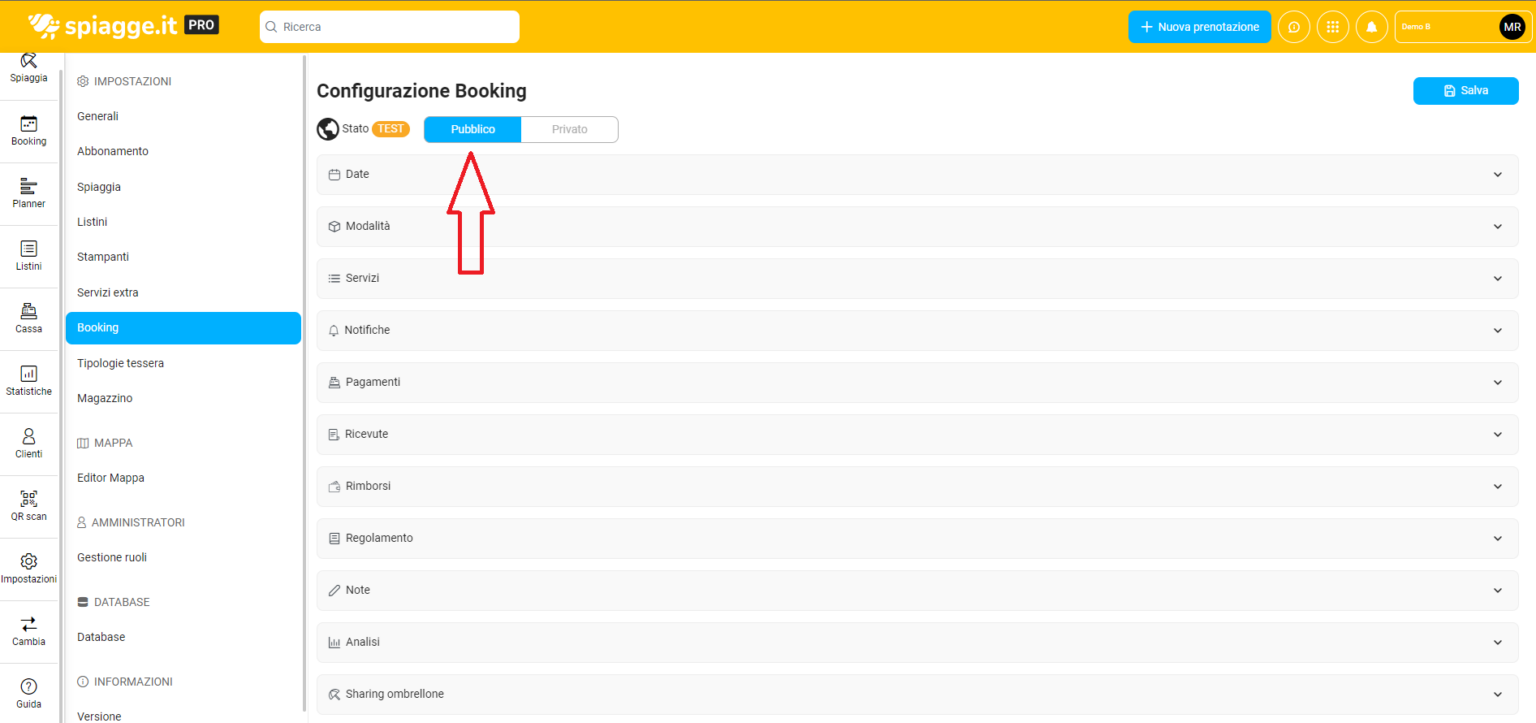Image resolution: width=1536 pixels, height=723 pixels.
Task: Click into the Ricerca search field
Action: pyautogui.click(x=390, y=27)
